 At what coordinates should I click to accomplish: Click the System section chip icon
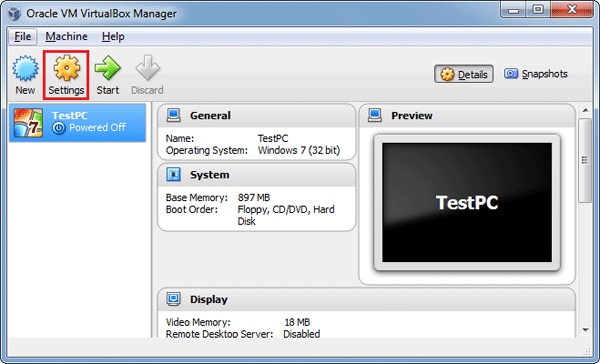click(173, 174)
